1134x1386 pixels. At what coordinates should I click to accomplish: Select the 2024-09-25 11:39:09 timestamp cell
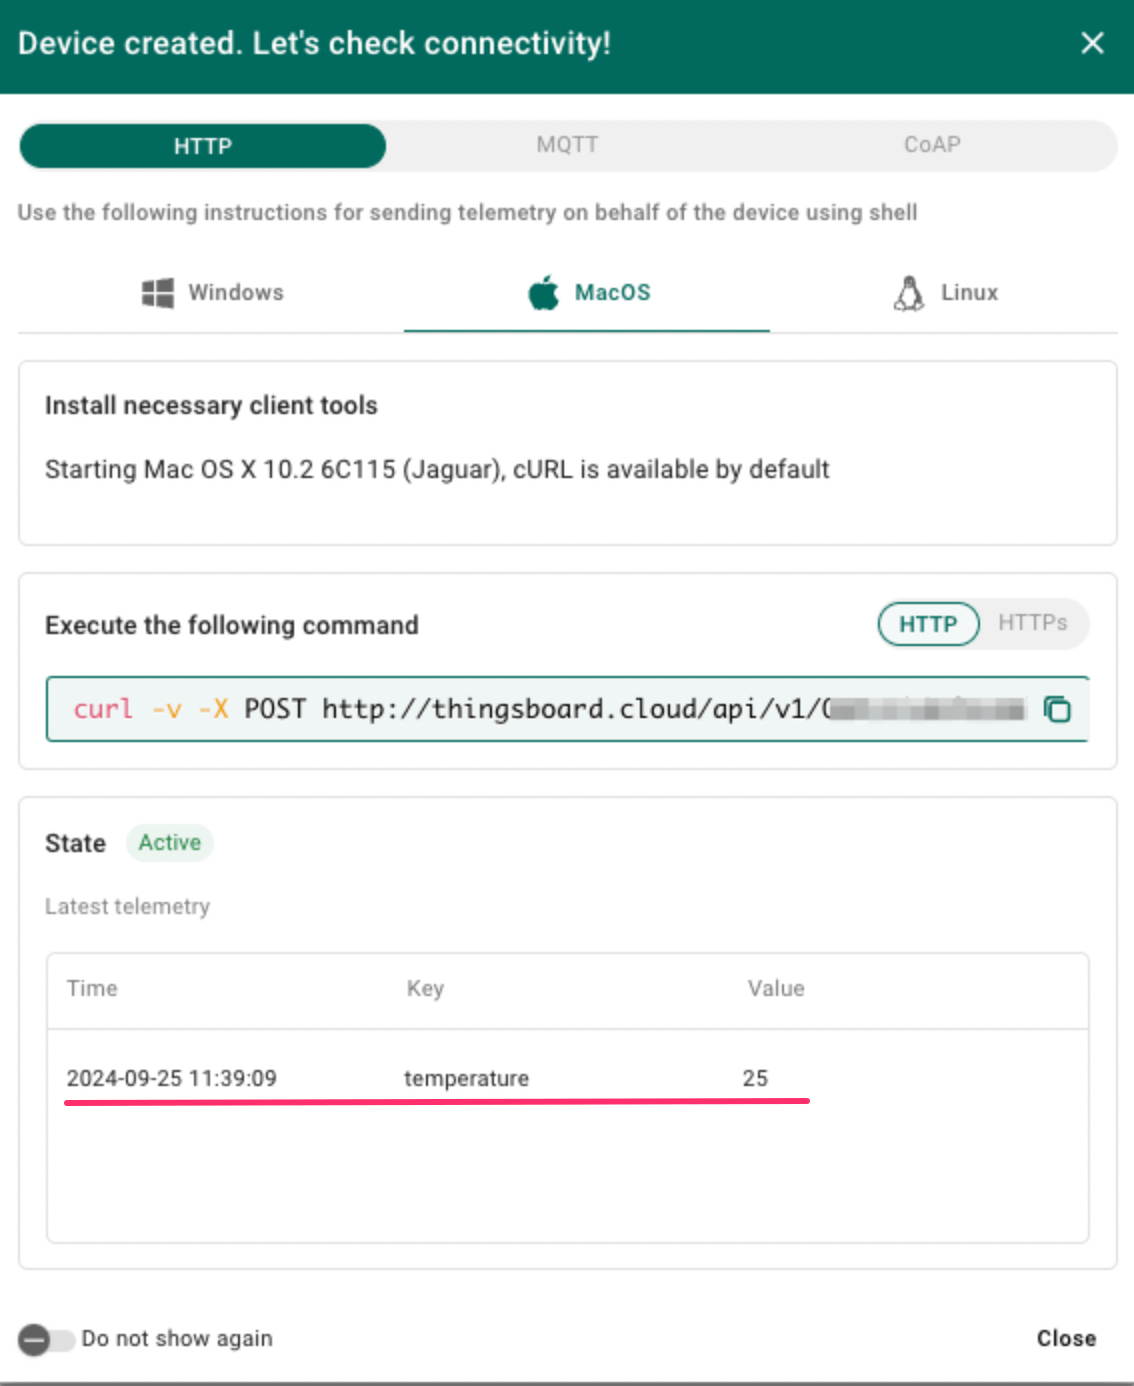tap(172, 1078)
